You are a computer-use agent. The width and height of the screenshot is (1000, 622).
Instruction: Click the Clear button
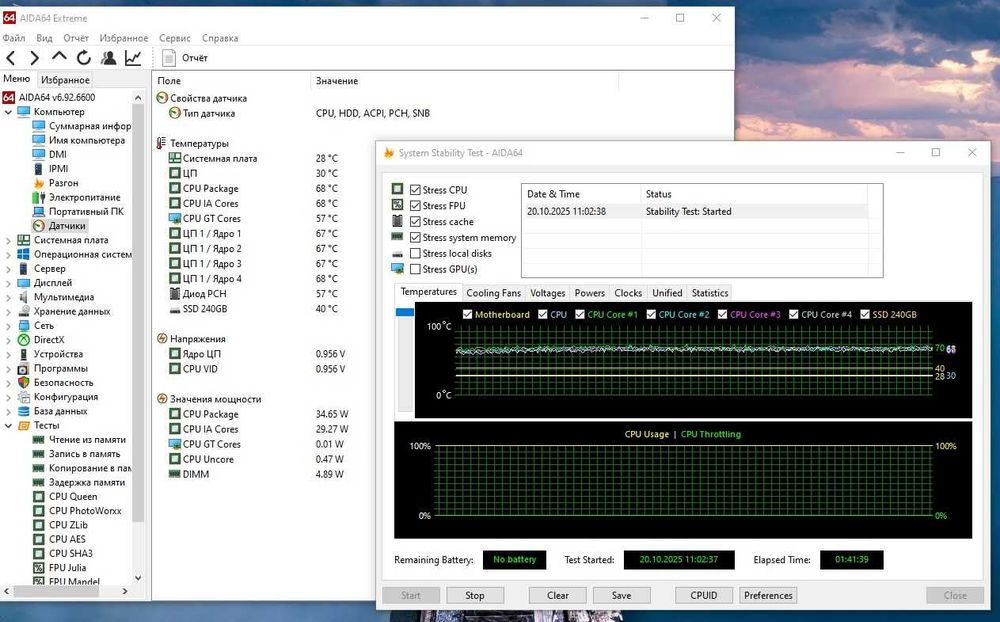[x=557, y=595]
